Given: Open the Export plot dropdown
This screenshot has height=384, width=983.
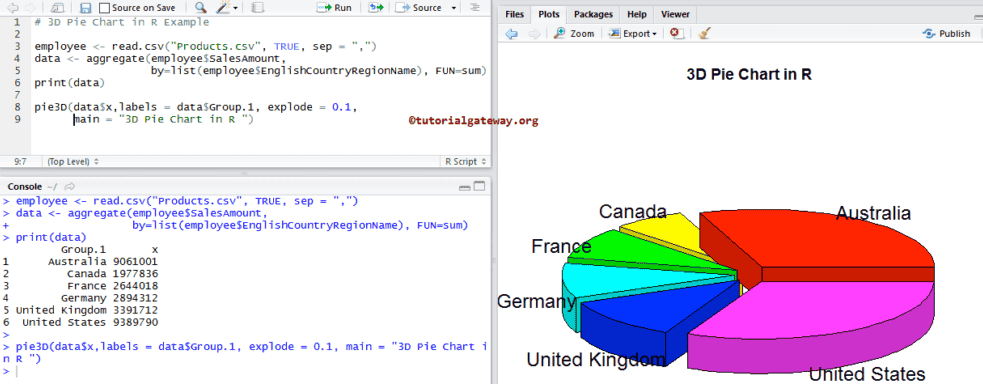Looking at the screenshot, I should pos(633,34).
